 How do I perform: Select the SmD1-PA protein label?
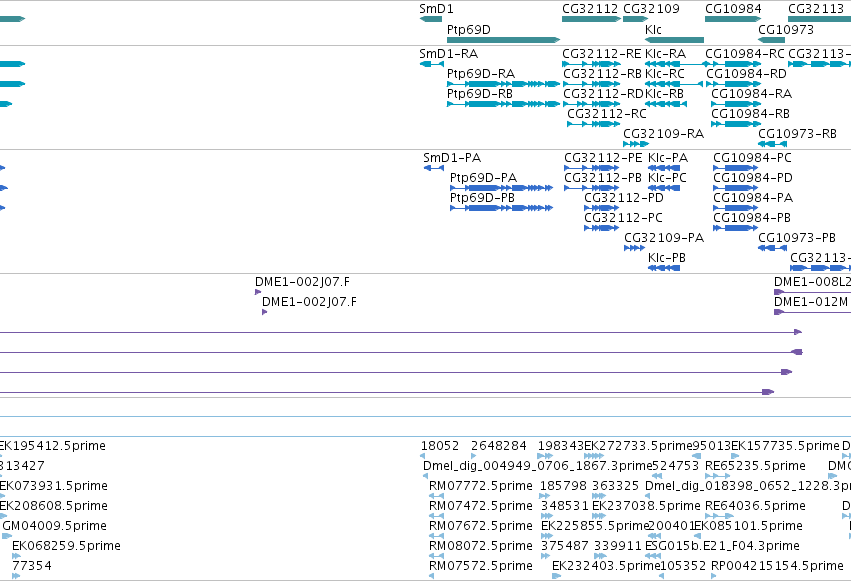[452, 158]
